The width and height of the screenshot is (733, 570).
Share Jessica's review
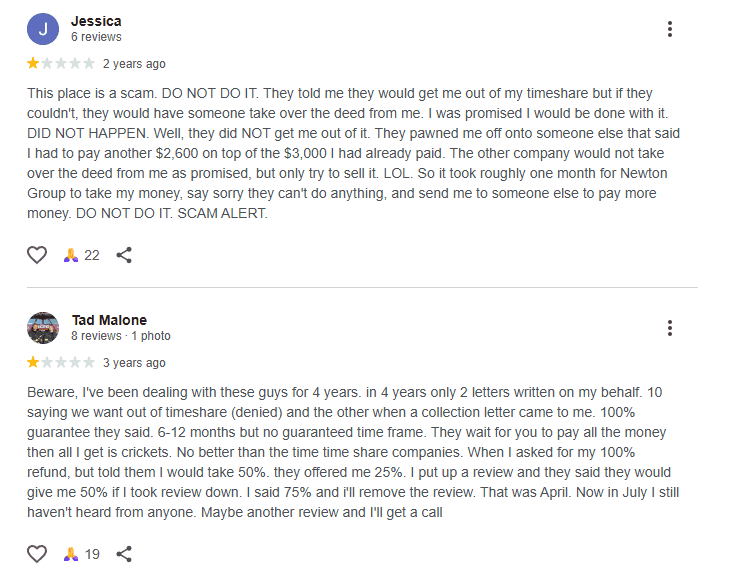124,255
